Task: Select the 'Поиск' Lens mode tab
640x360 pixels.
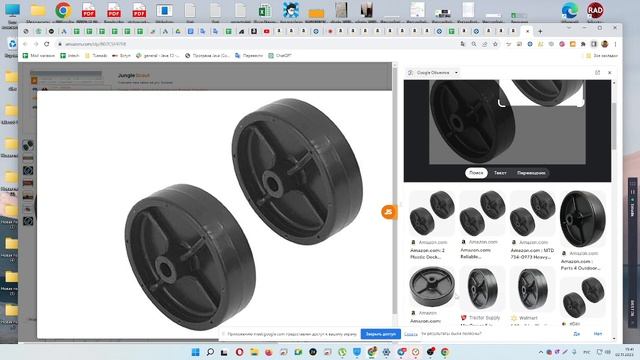Action: coord(476,173)
